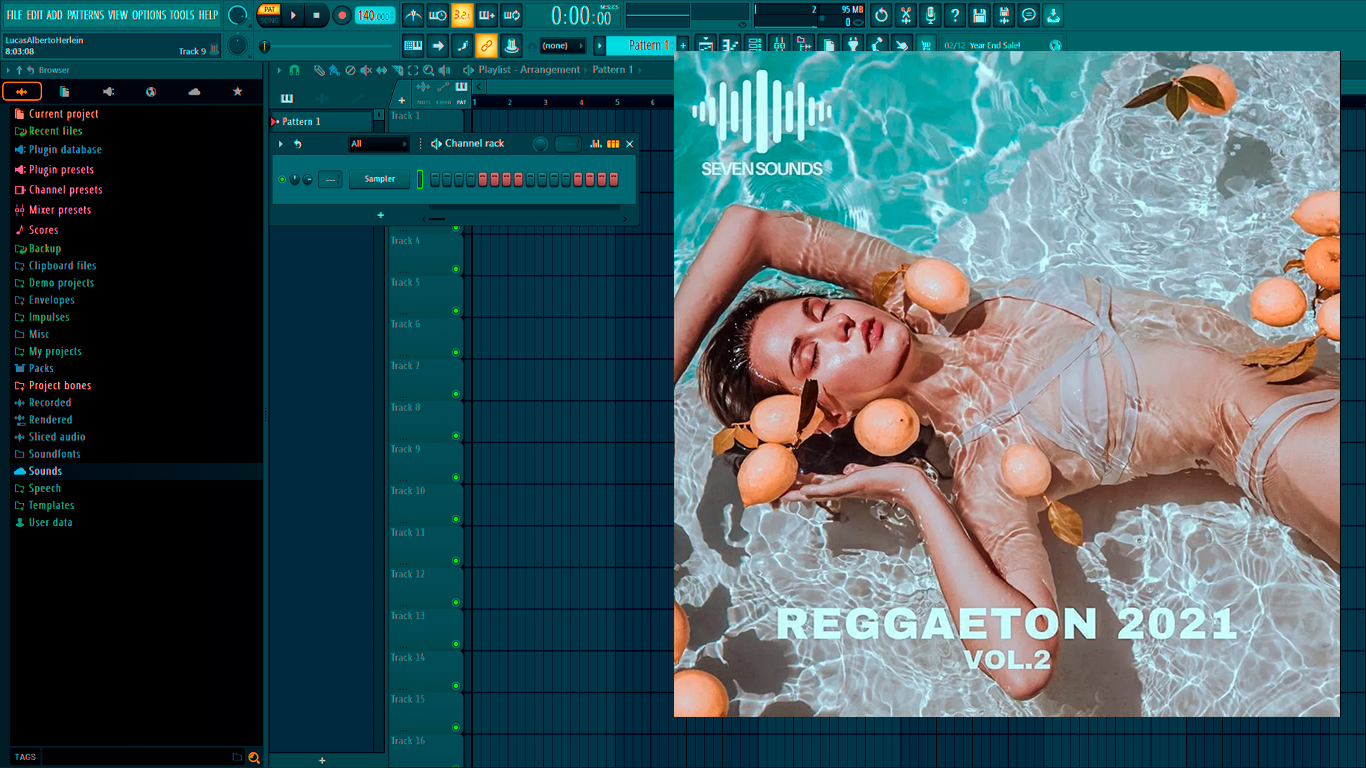Toggle the metronome icon
This screenshot has width=1366, height=768.
(x=413, y=15)
